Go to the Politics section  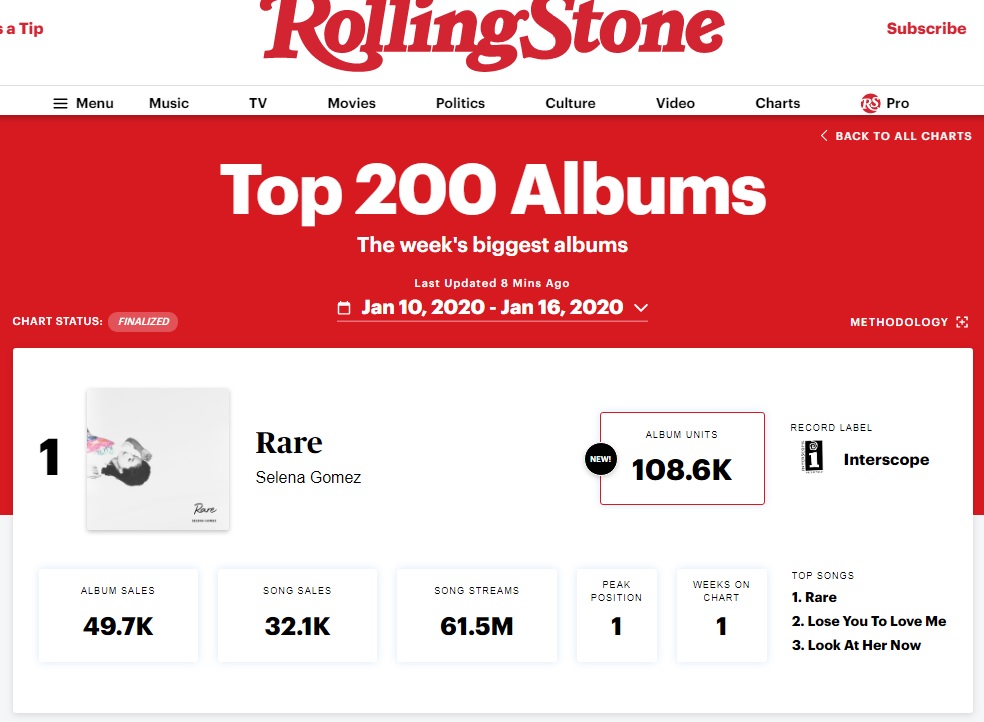click(460, 103)
